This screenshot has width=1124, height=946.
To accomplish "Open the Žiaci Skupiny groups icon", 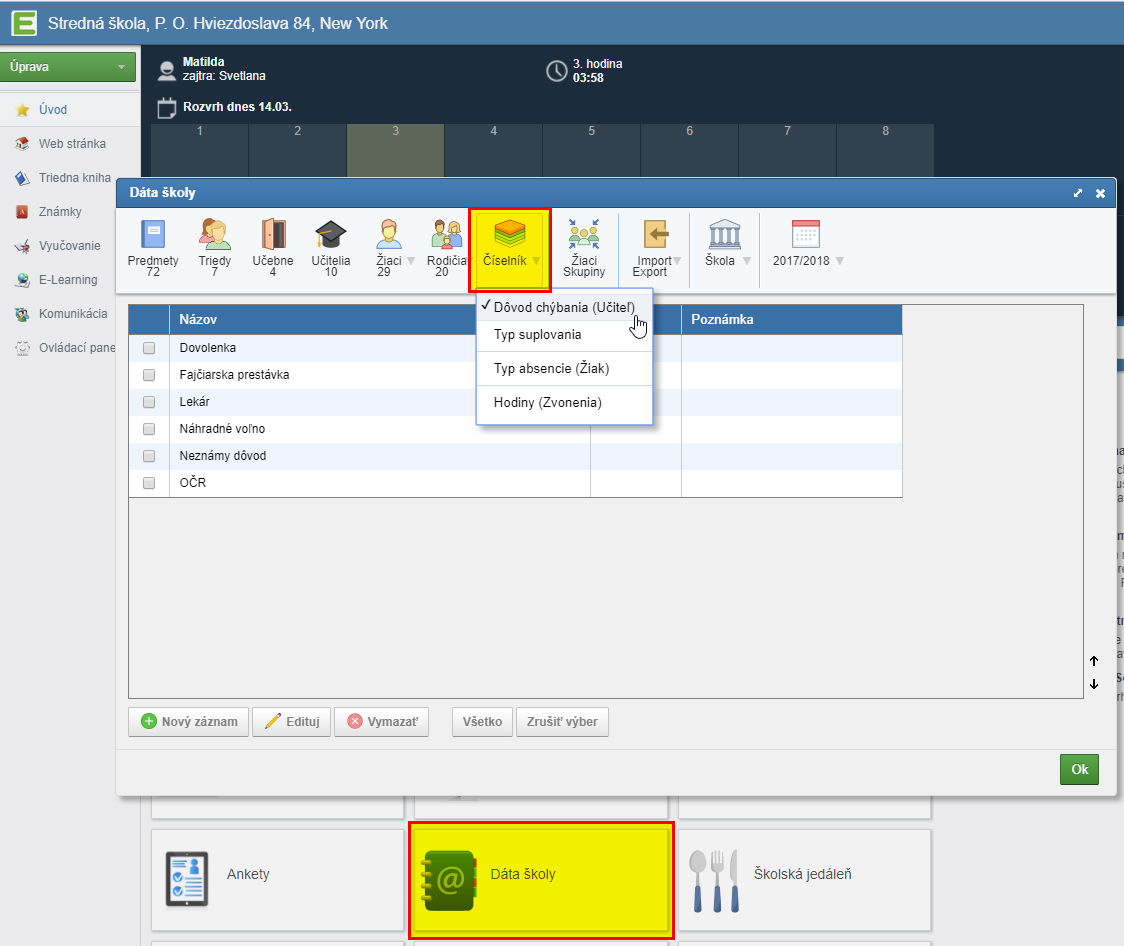I will (x=584, y=234).
